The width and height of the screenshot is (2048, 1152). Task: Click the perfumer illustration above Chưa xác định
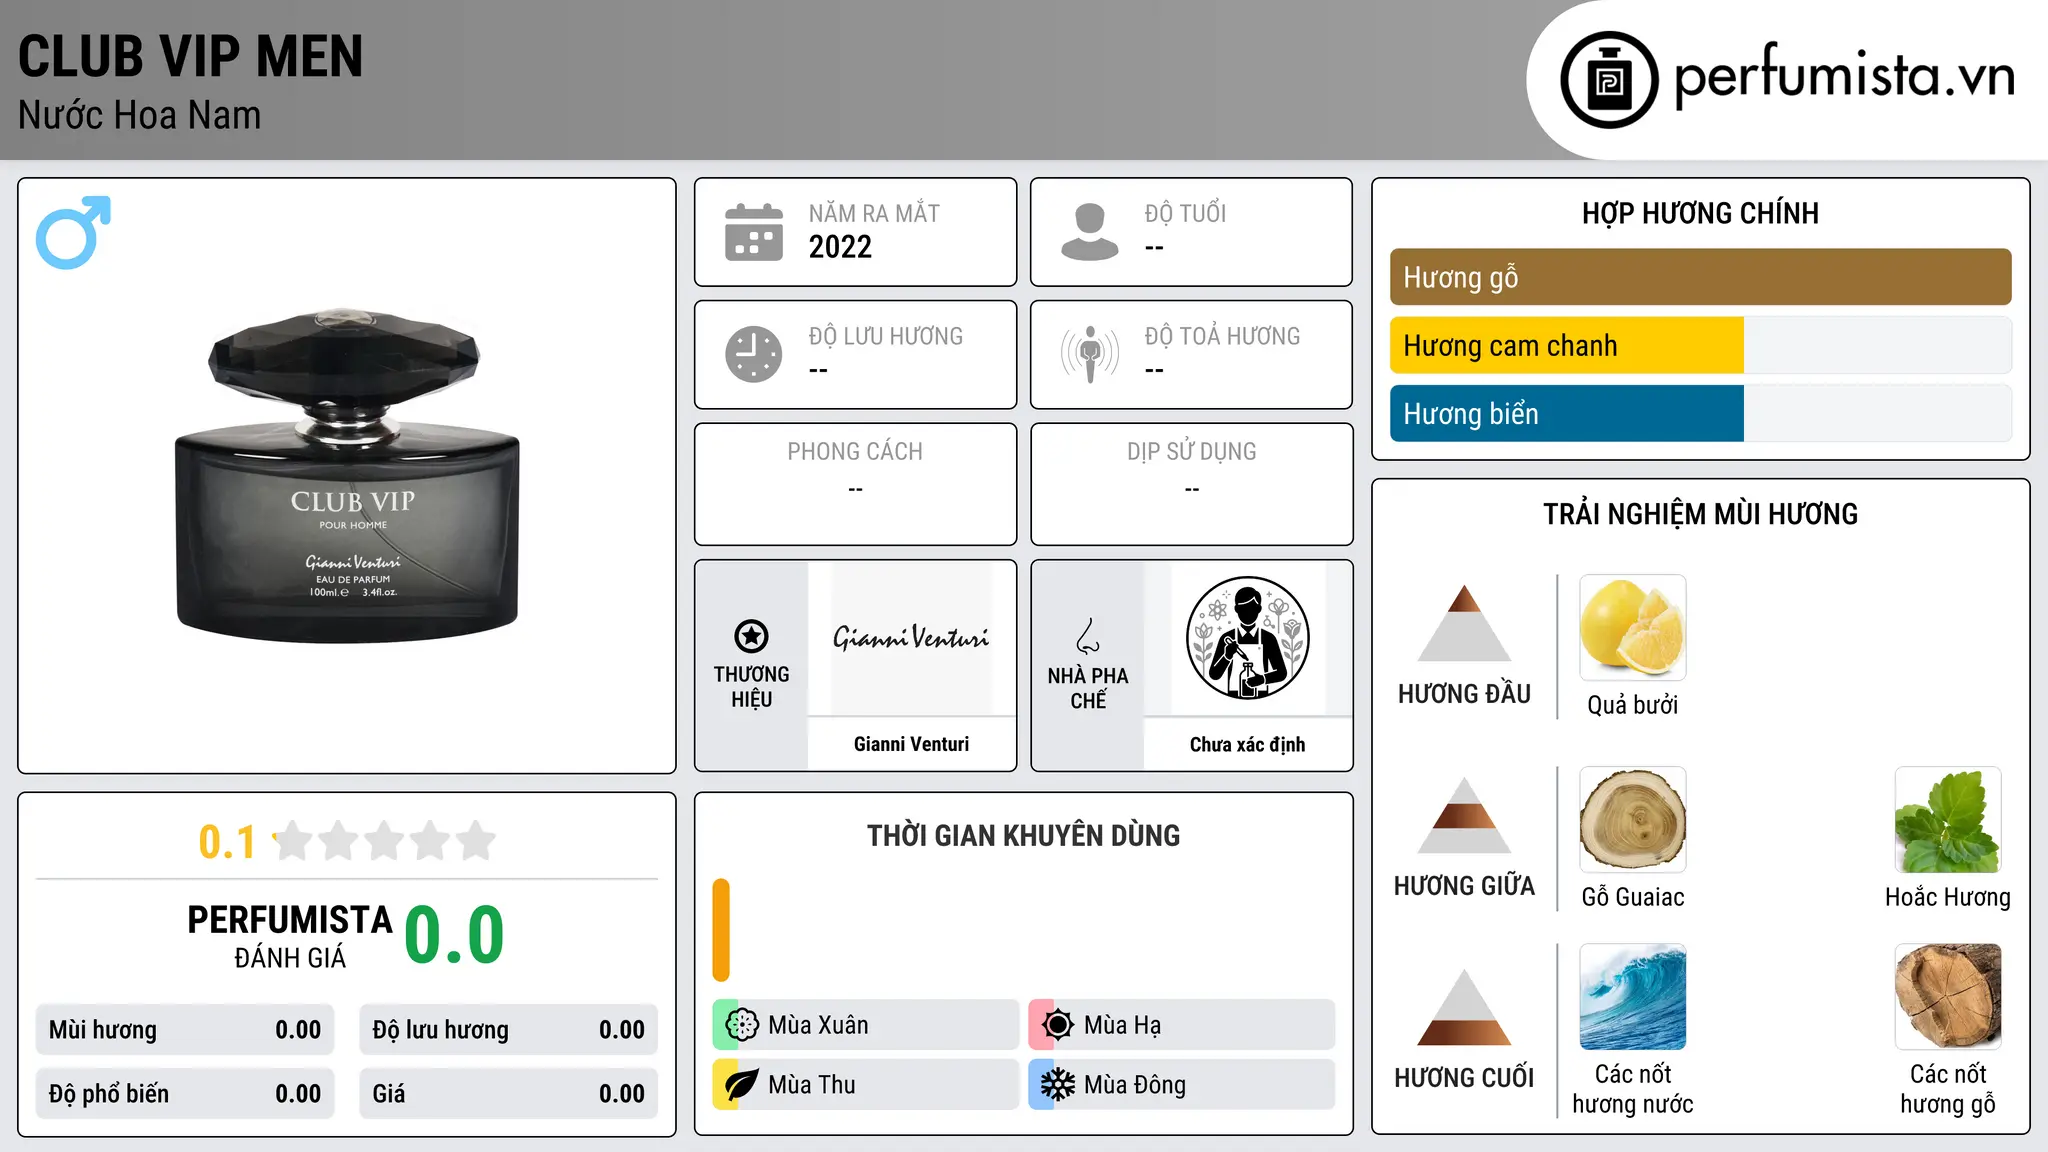[x=1247, y=638]
